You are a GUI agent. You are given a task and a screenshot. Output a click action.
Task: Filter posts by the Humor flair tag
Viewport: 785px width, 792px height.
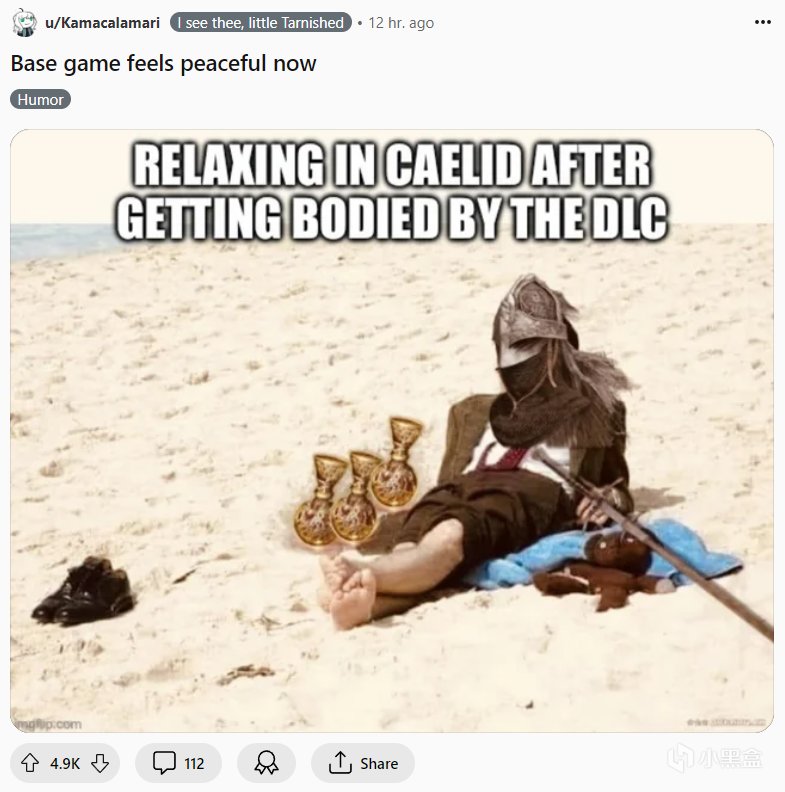(x=40, y=100)
